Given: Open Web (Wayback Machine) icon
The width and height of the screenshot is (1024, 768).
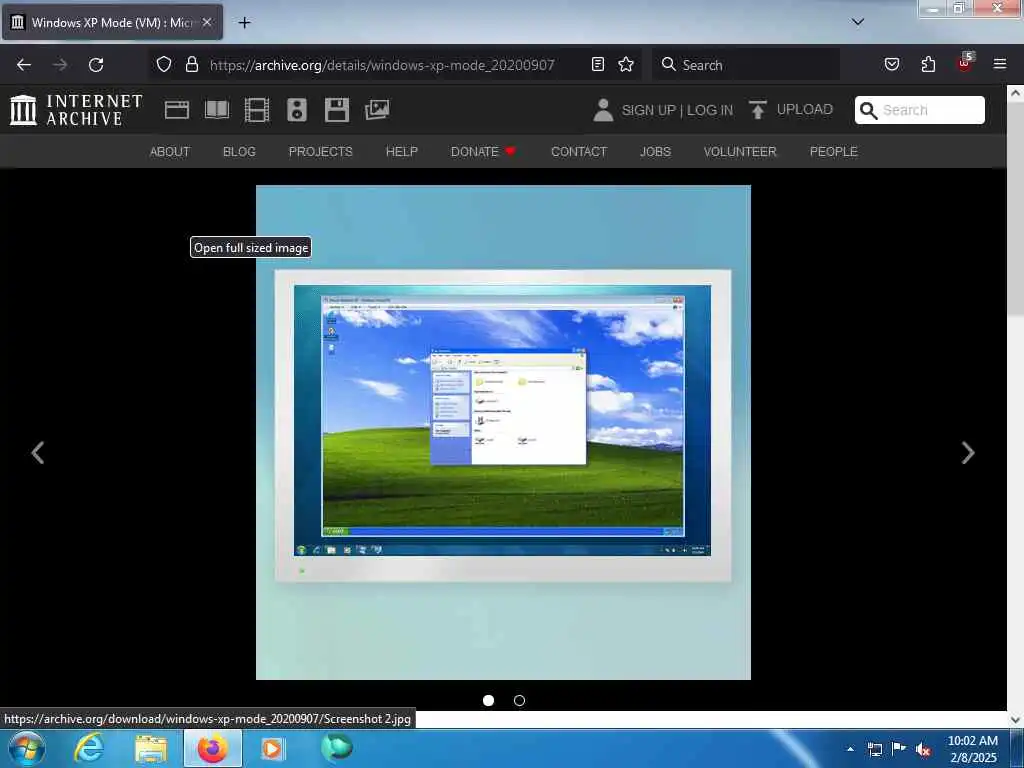Looking at the screenshot, I should (x=176, y=110).
